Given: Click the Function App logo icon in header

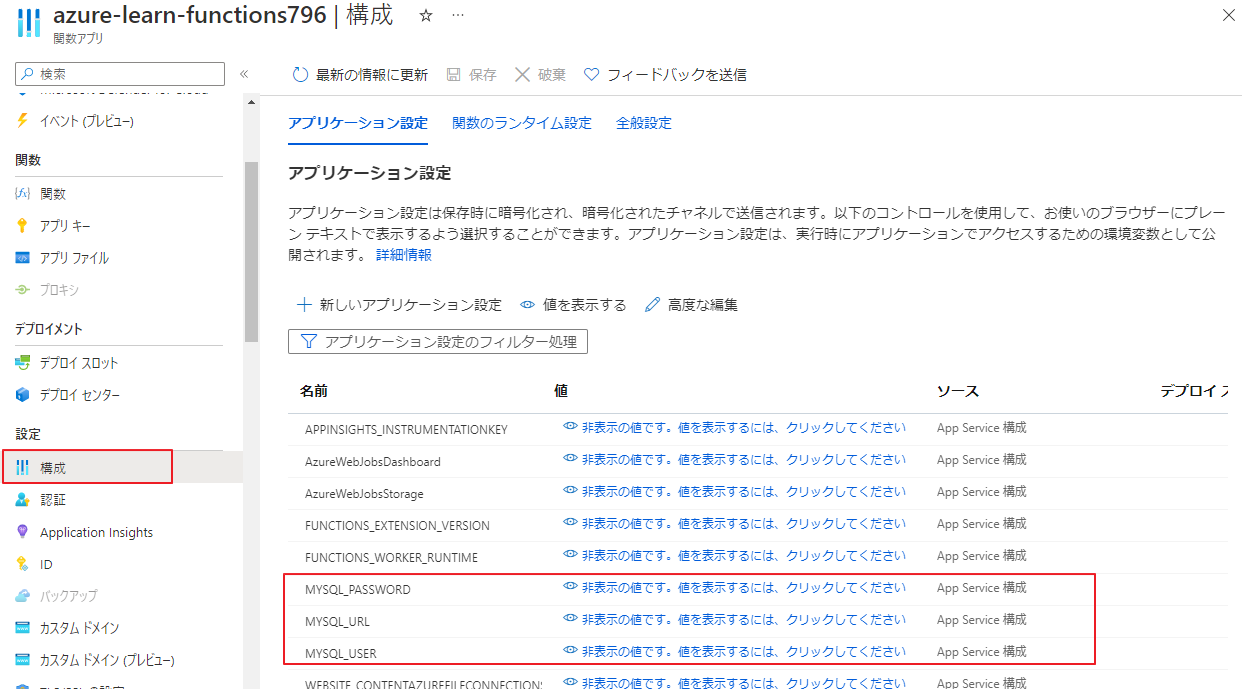Looking at the screenshot, I should pos(30,23).
